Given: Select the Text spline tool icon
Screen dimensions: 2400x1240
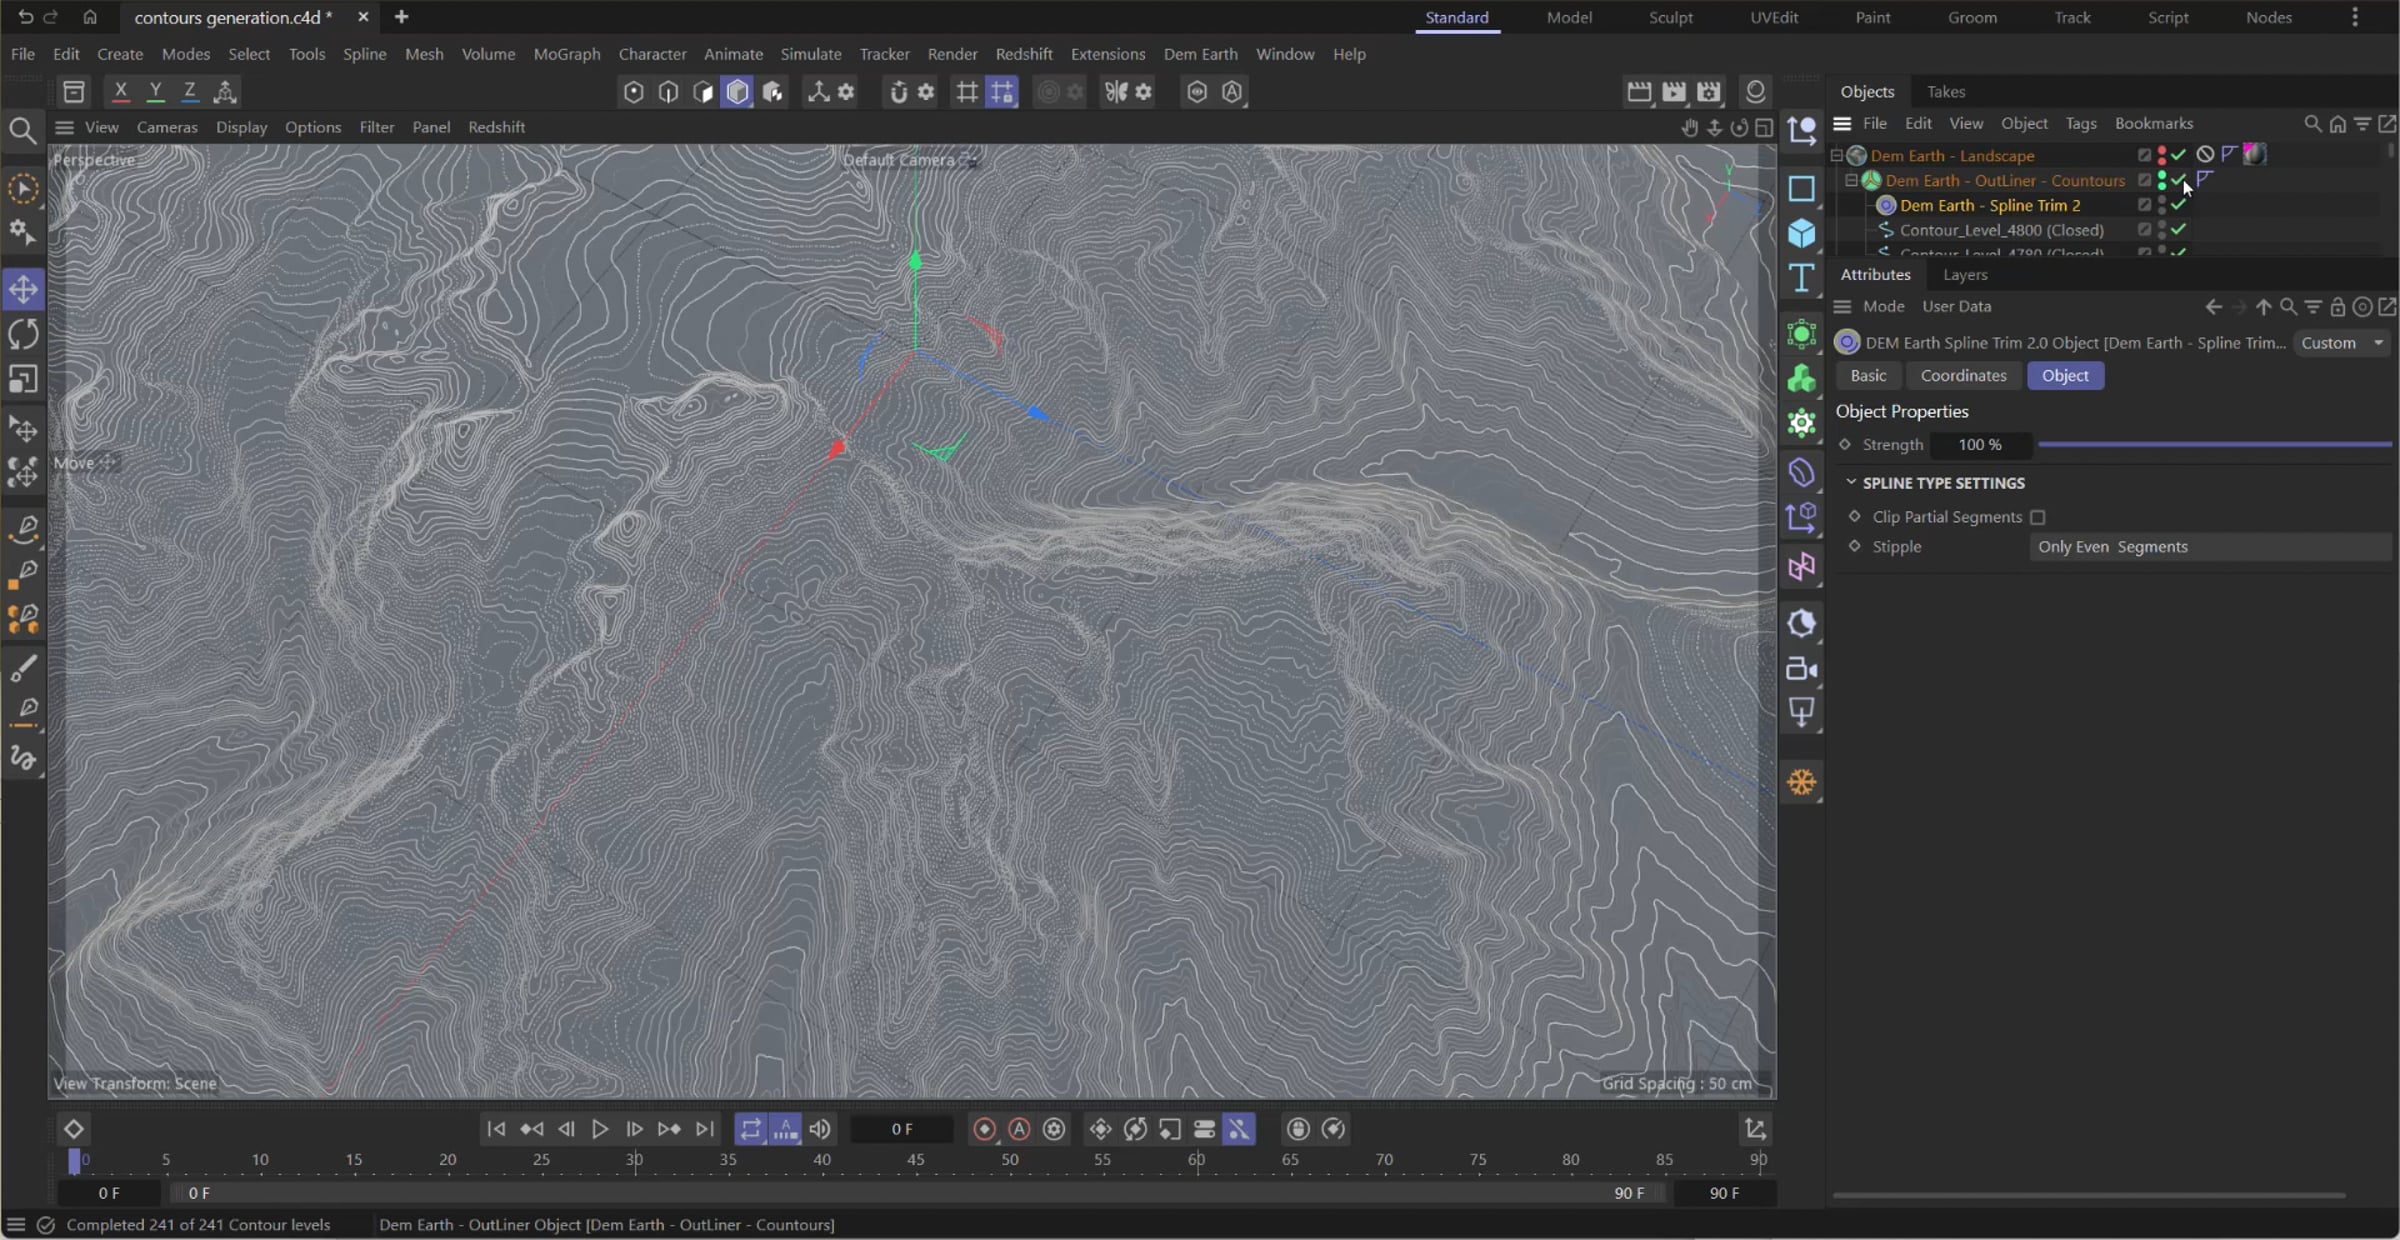Looking at the screenshot, I should tap(1801, 278).
